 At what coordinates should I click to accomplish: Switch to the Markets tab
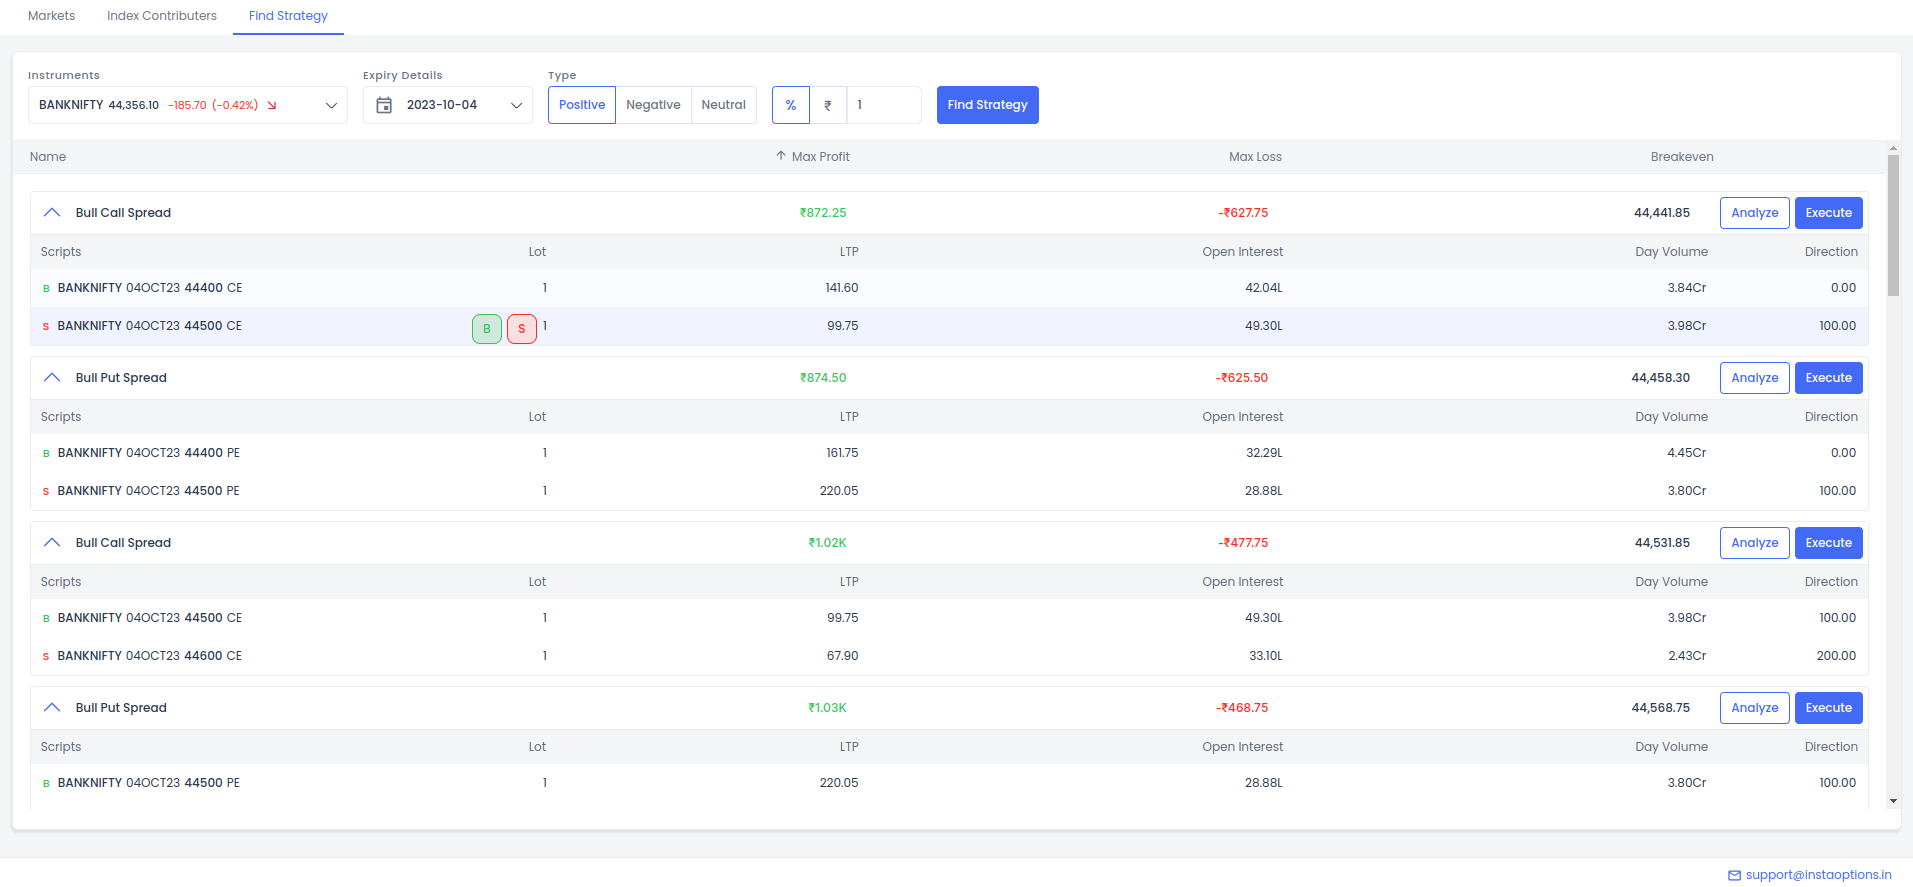[x=52, y=16]
